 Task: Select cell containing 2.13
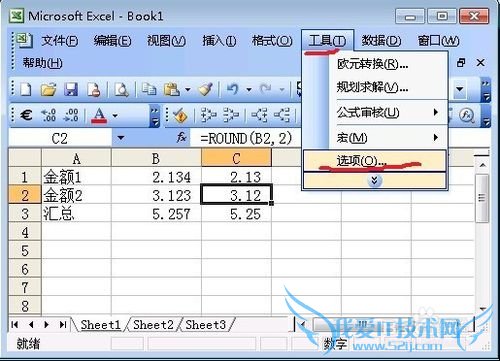click(236, 177)
